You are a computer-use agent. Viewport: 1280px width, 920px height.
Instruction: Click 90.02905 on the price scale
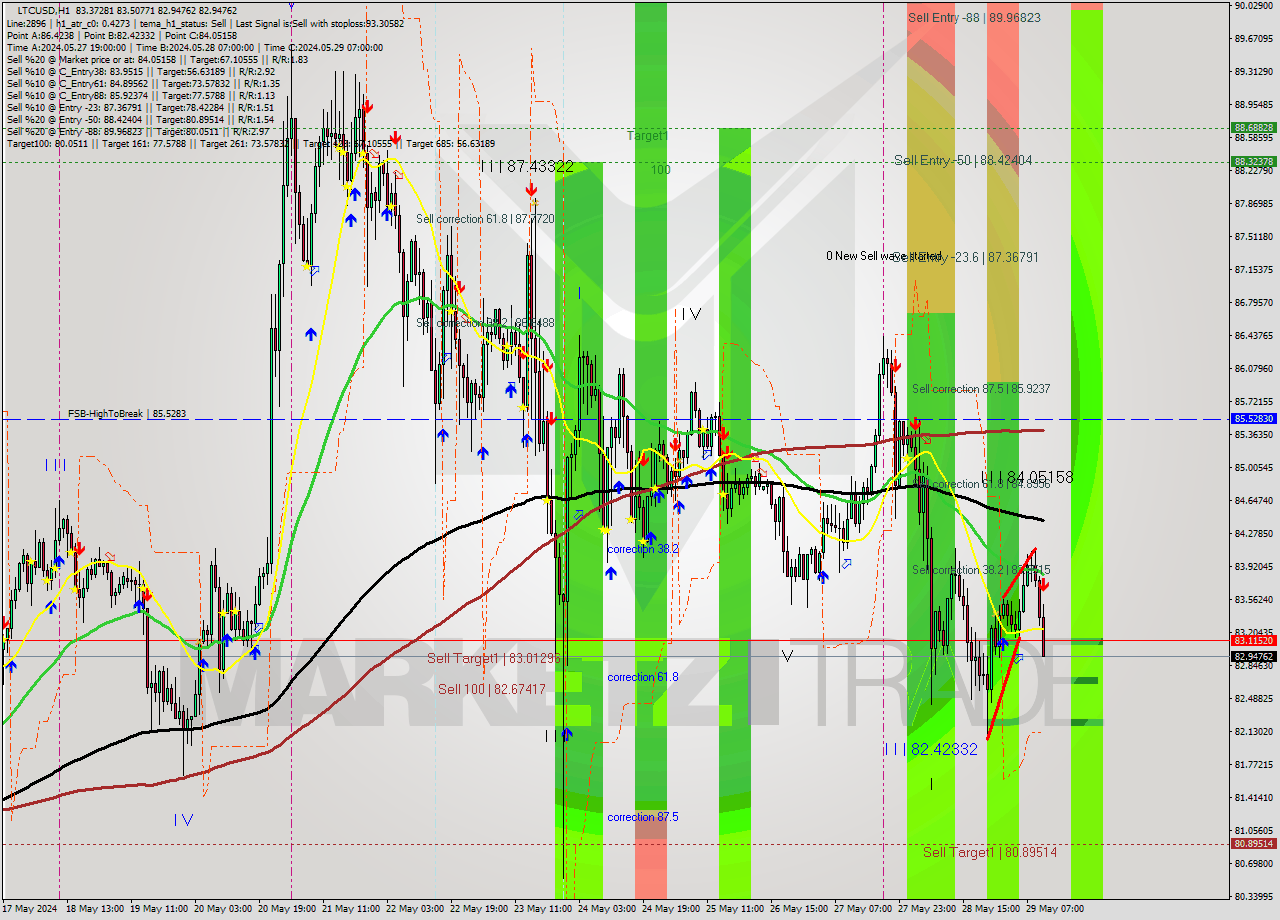[x=1253, y=6]
